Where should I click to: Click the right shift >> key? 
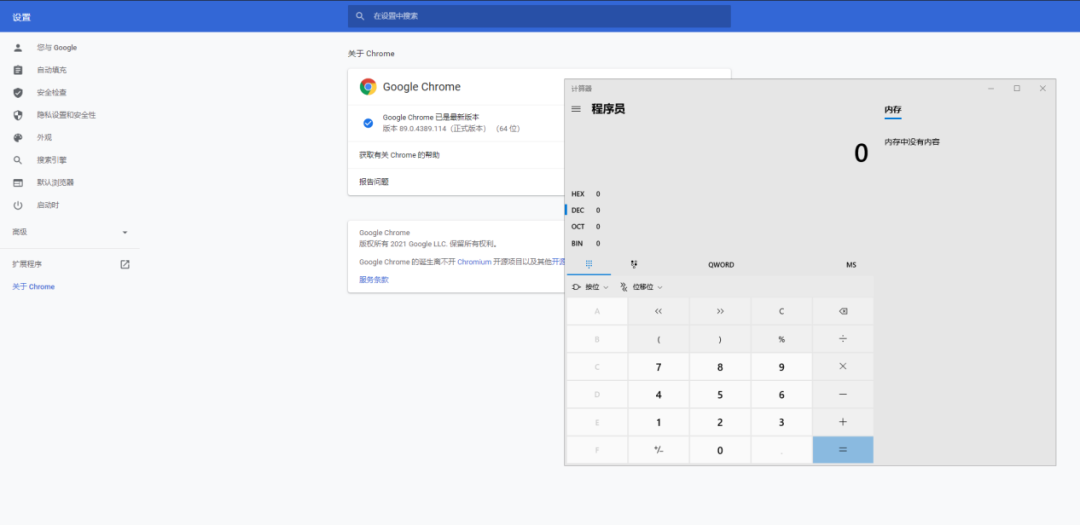720,311
